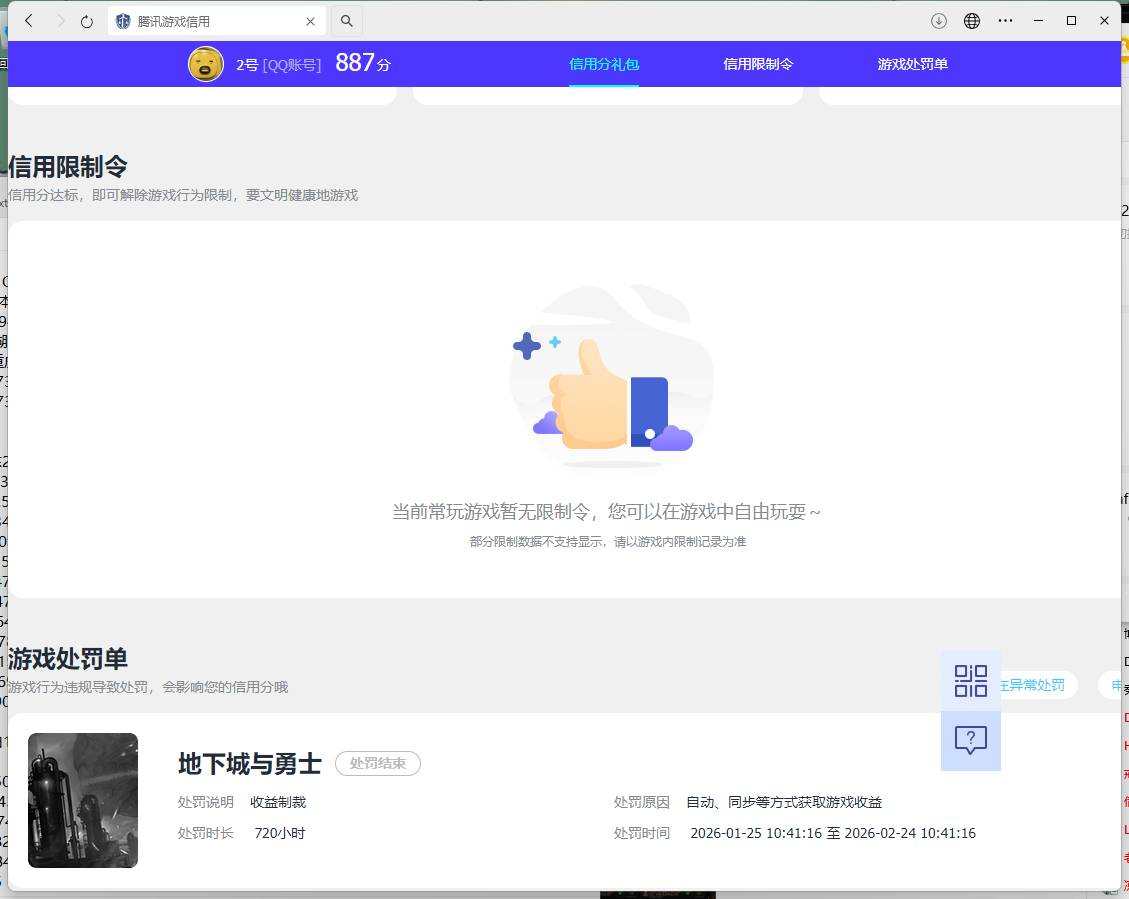Click the 887分 credit score
This screenshot has height=899, width=1129.
363,63
